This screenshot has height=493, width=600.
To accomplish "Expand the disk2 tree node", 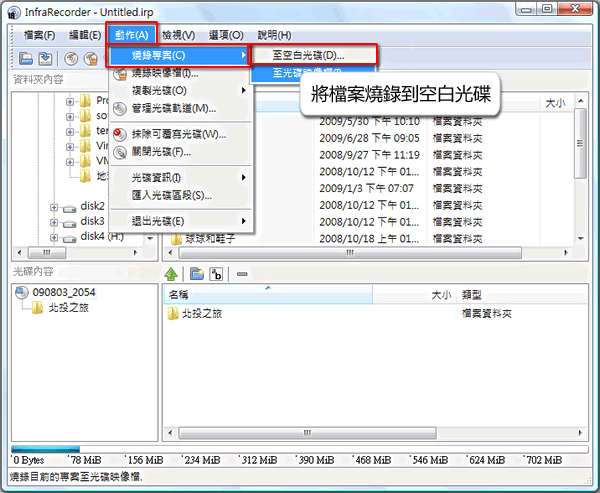I will click(54, 208).
